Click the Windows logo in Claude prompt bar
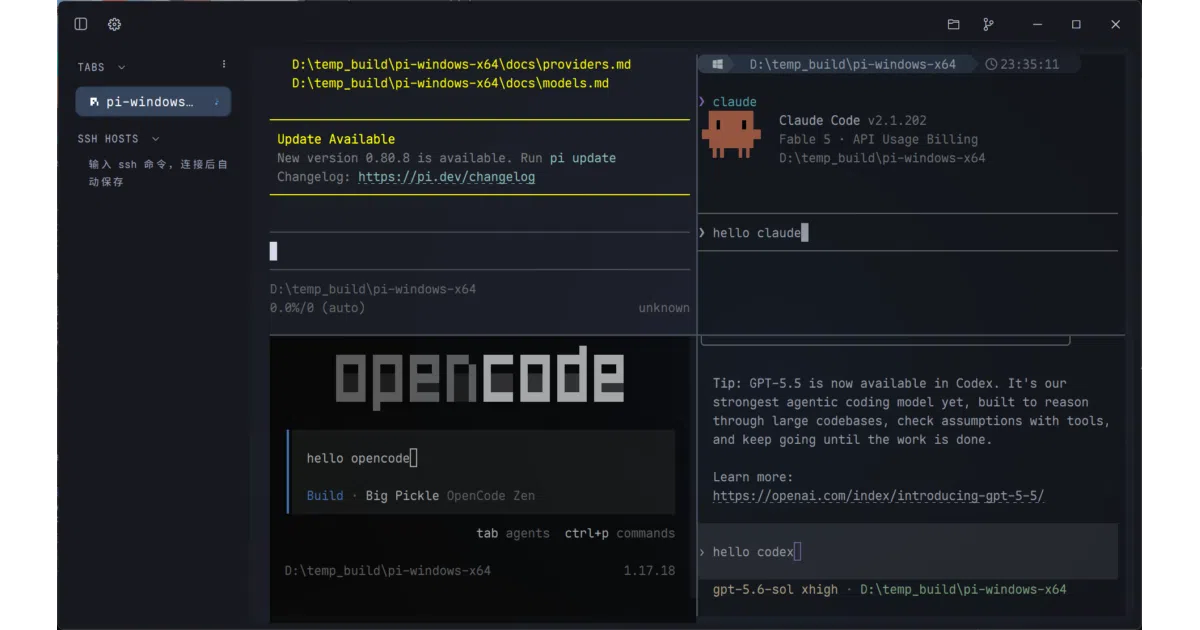Screen dimensions: 1200x630 coord(718,64)
